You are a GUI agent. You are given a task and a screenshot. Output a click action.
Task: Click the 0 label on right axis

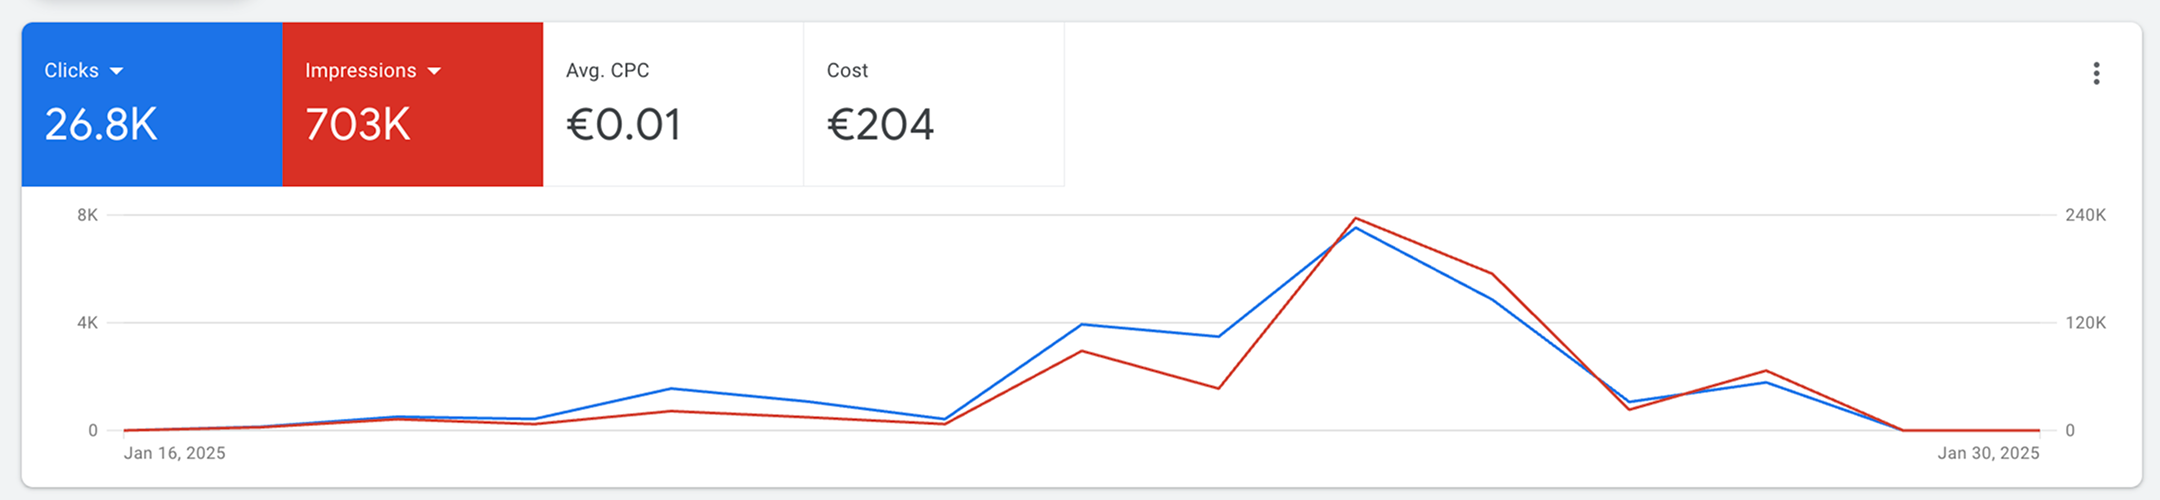pyautogui.click(x=2070, y=431)
